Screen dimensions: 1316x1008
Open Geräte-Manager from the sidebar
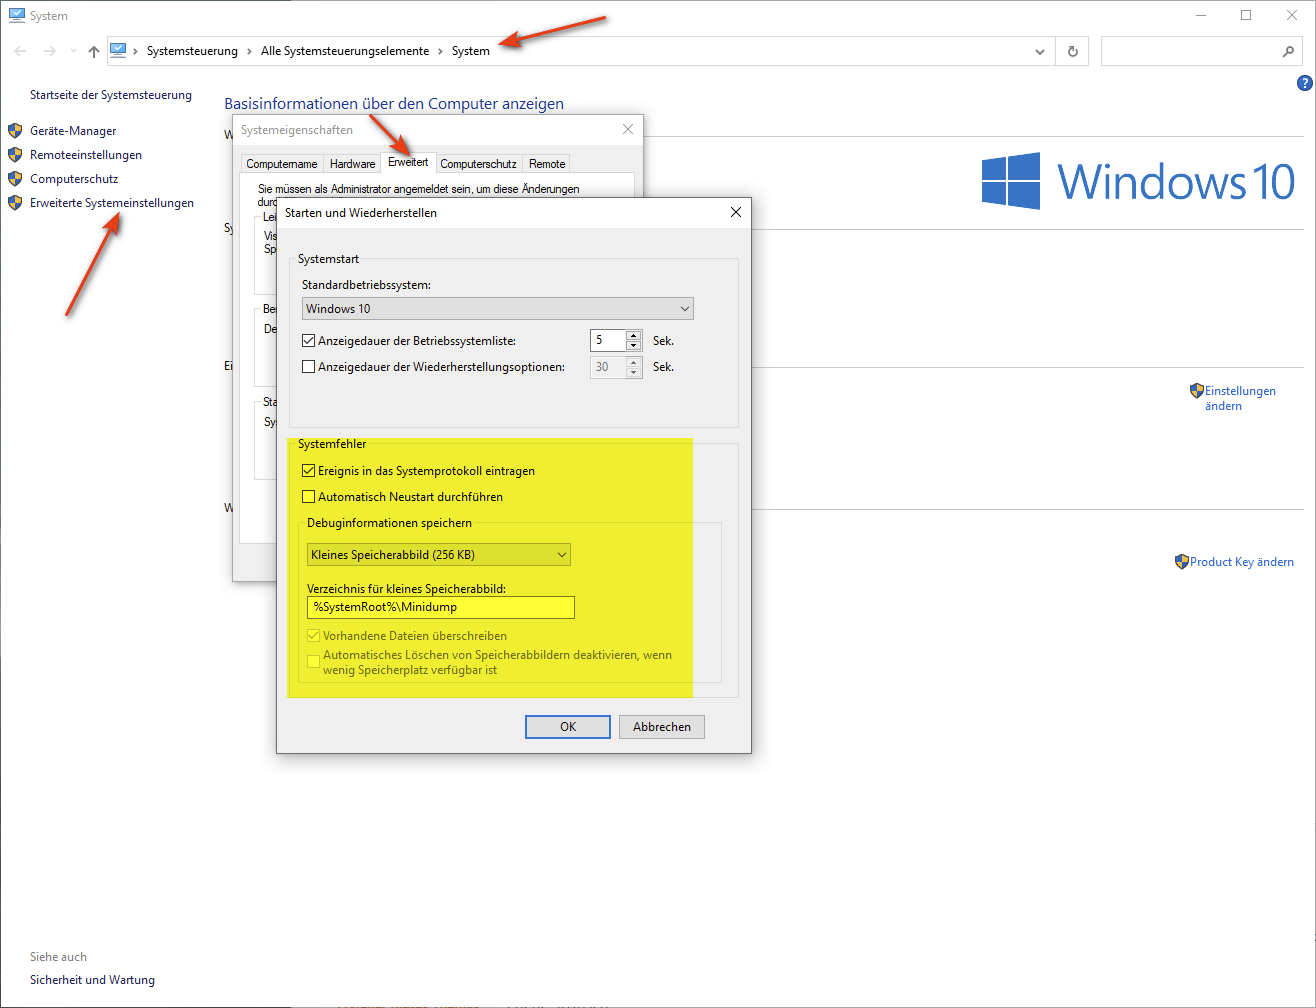[x=73, y=131]
